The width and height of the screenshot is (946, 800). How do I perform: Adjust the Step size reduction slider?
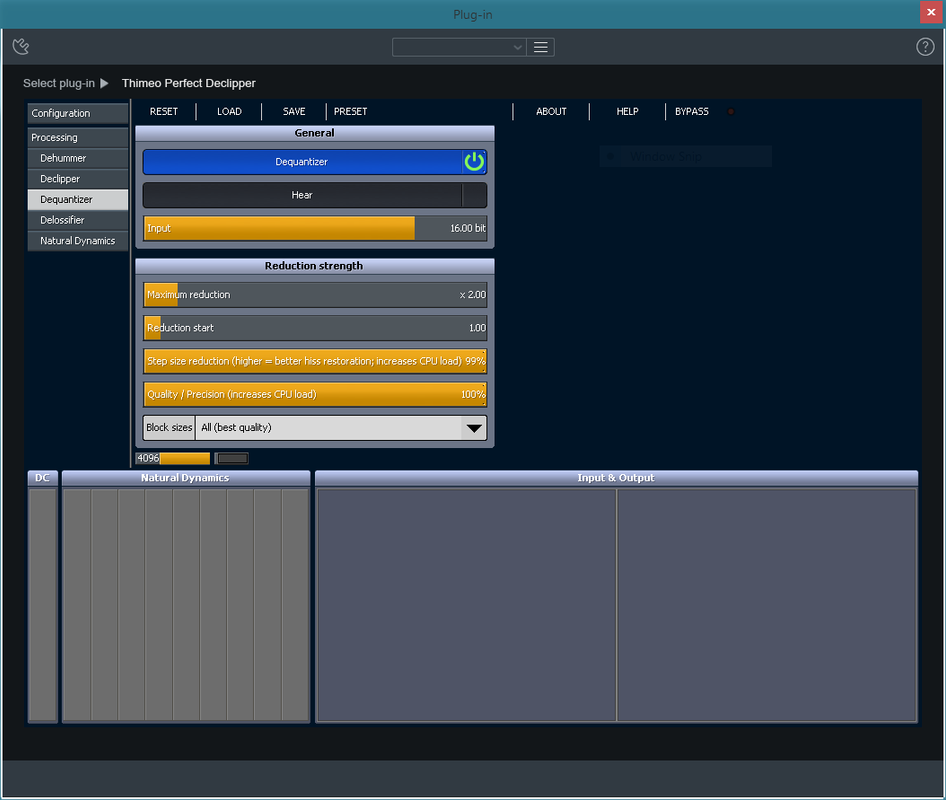pos(315,361)
